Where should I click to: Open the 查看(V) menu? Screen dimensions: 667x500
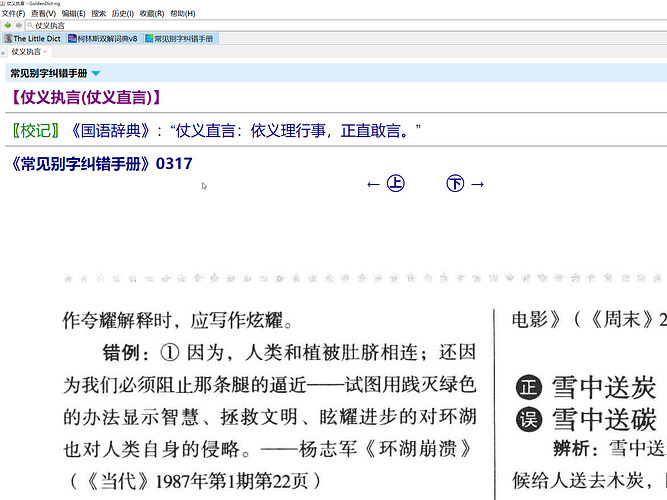[x=43, y=14]
